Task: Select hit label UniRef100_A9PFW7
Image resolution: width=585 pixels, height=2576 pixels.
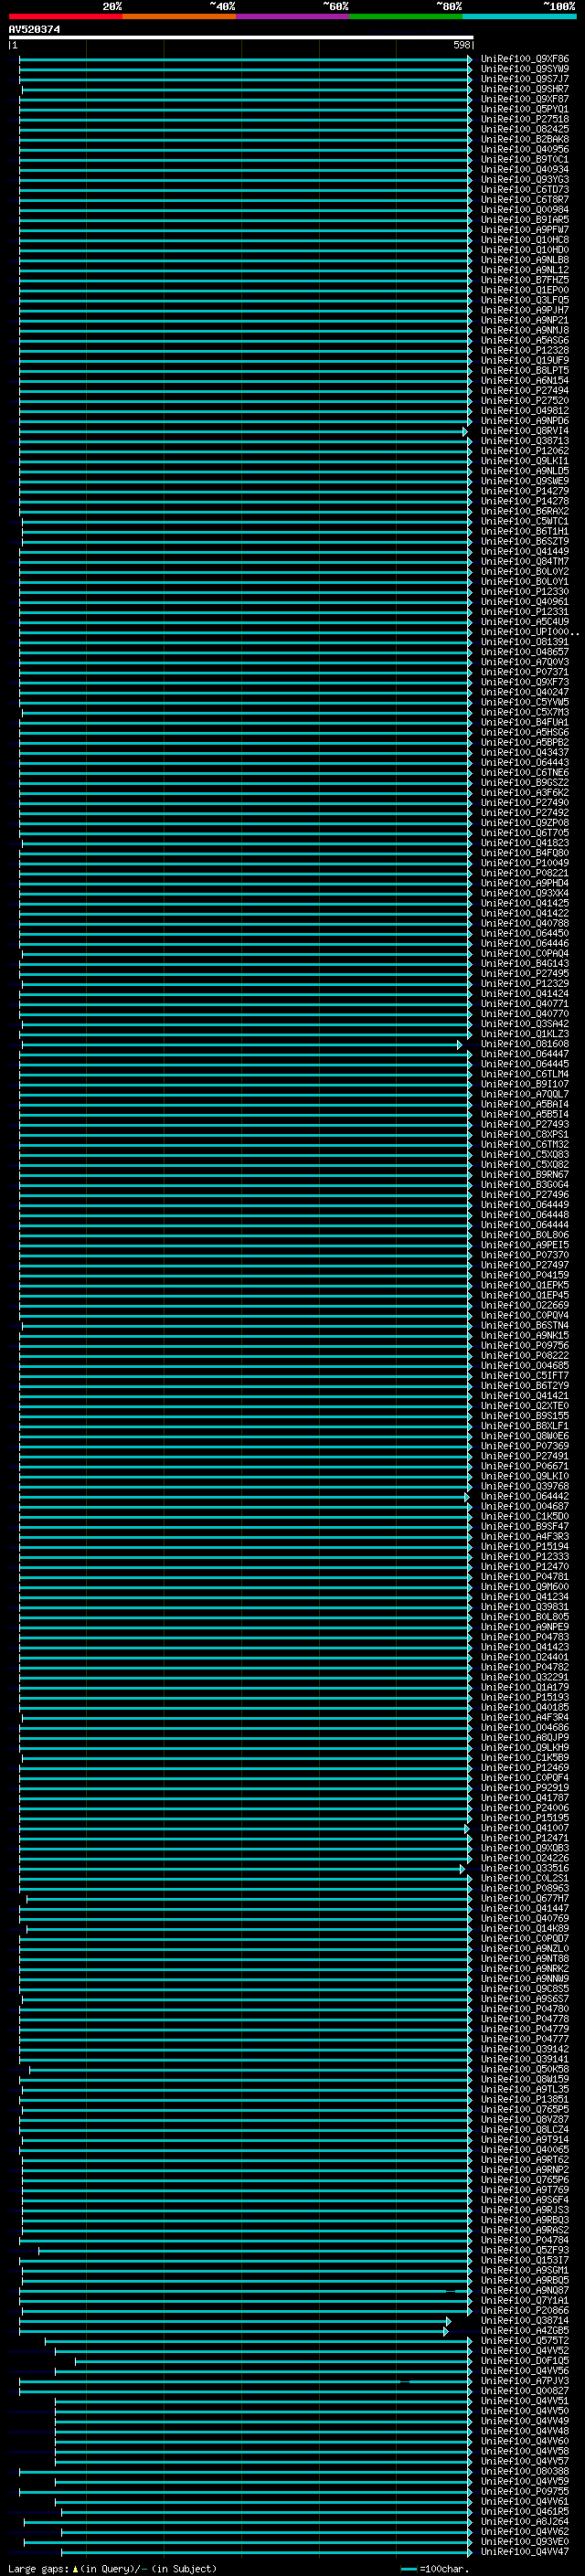Action: pyautogui.click(x=524, y=230)
